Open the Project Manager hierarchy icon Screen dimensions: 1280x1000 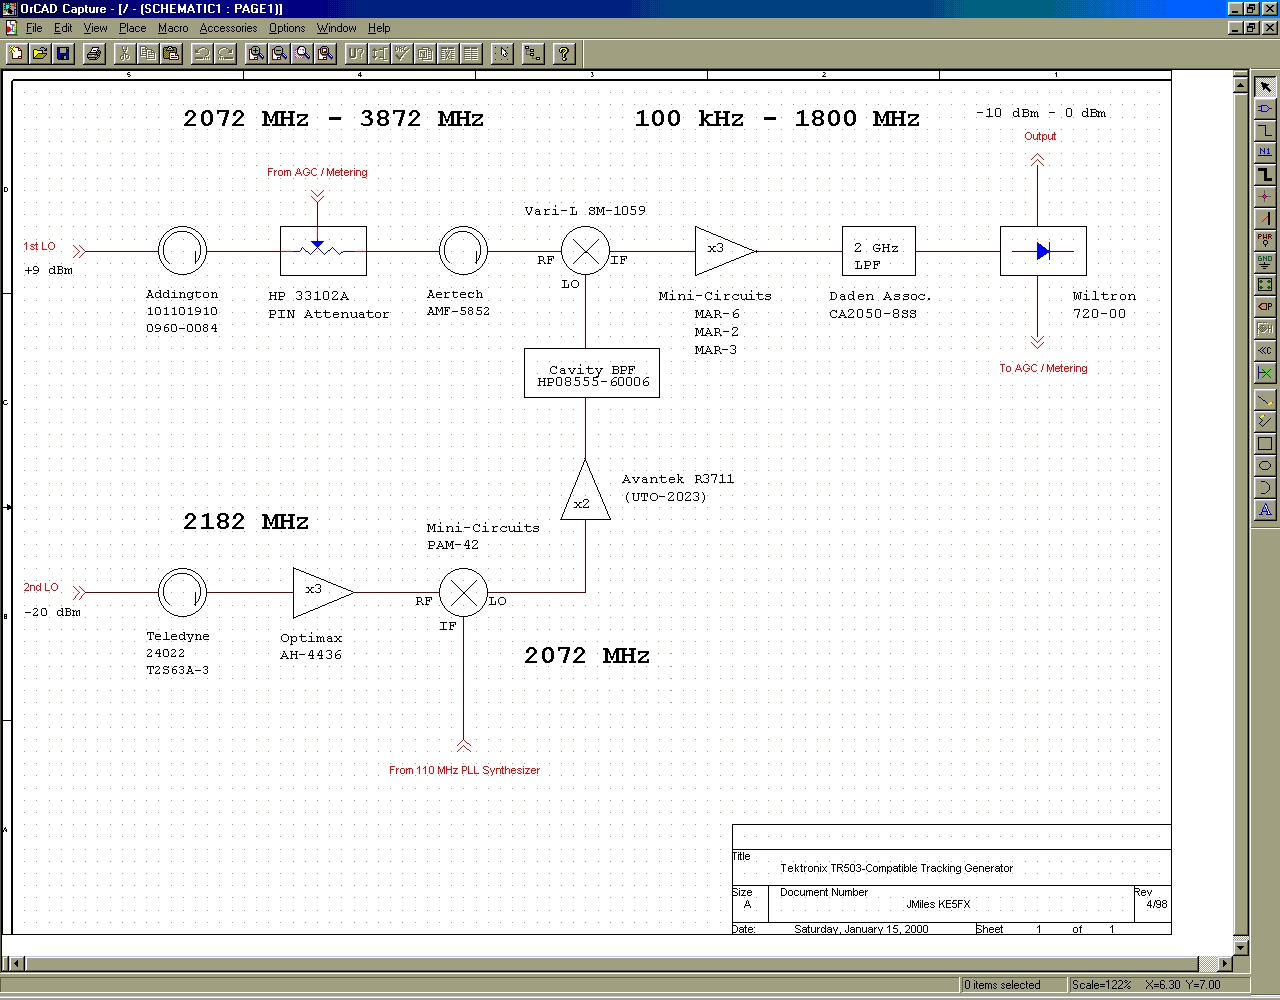coord(533,53)
